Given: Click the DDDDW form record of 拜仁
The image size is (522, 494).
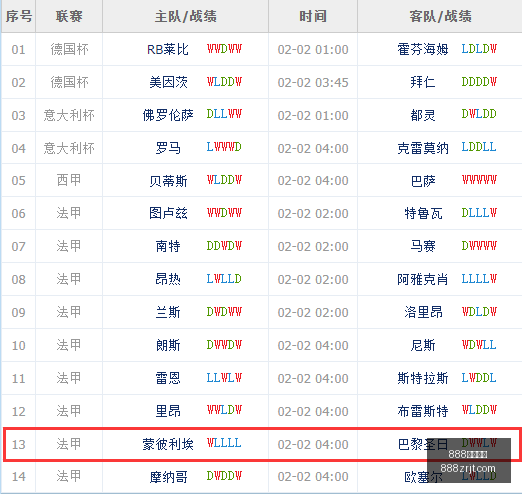Looking at the screenshot, I should tap(479, 82).
